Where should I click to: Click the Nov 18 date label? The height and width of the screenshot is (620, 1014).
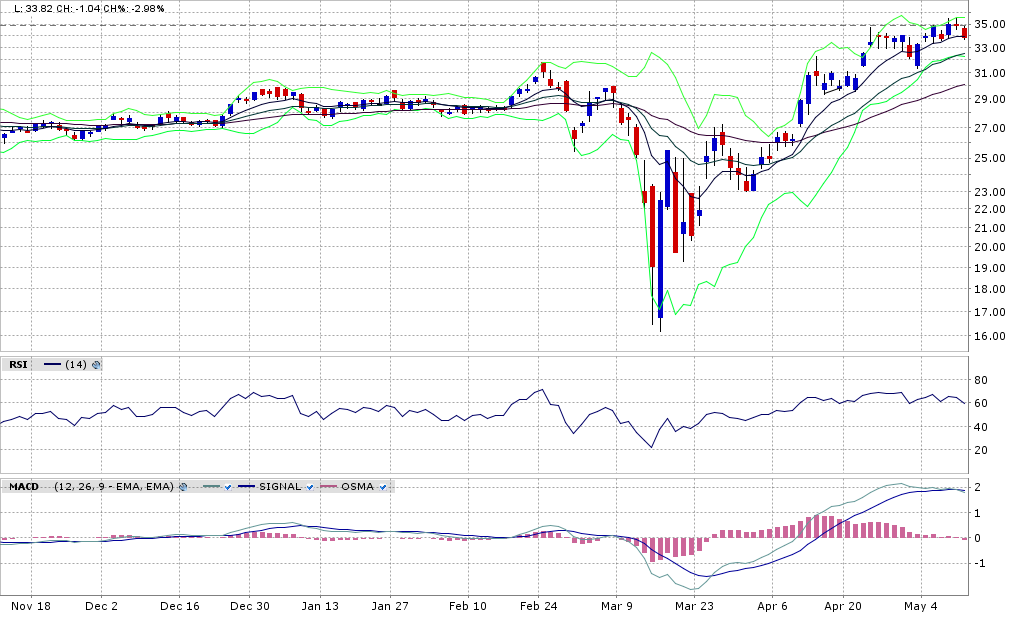pos(31,606)
